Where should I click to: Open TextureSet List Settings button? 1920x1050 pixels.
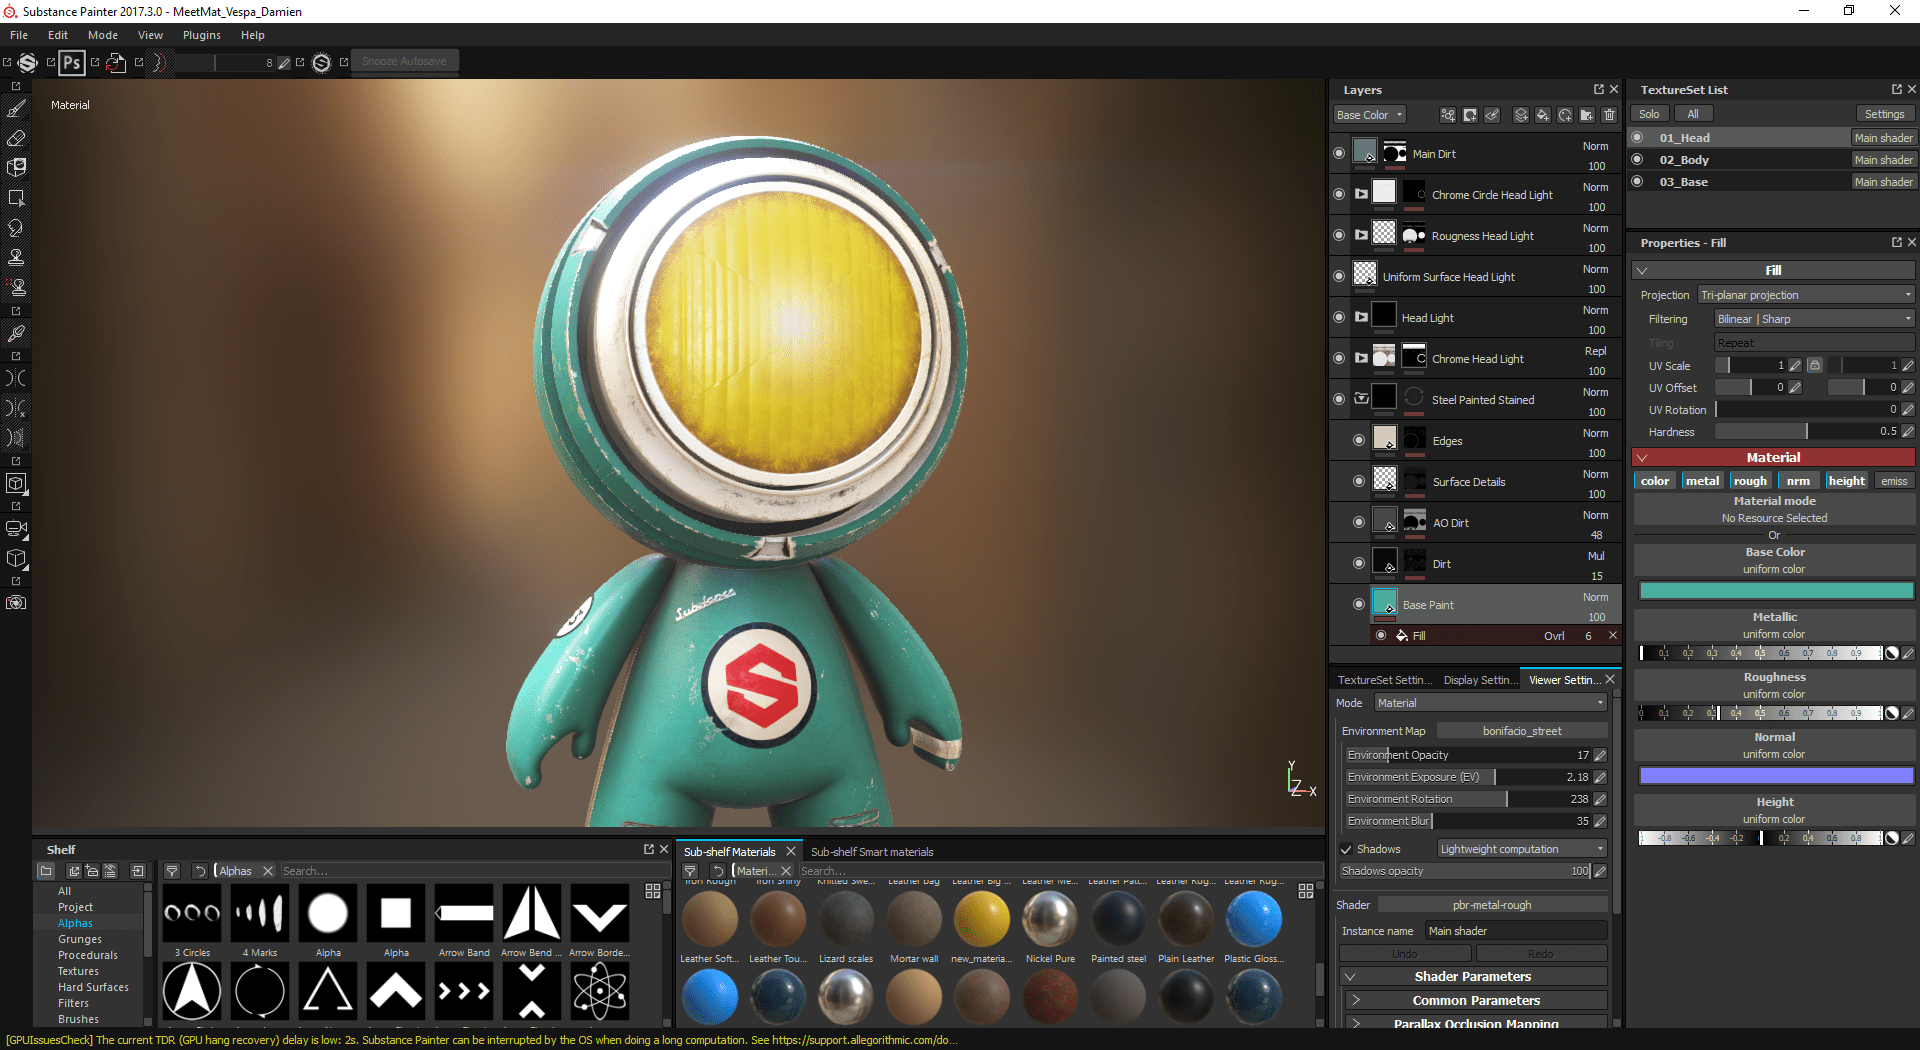(1884, 114)
